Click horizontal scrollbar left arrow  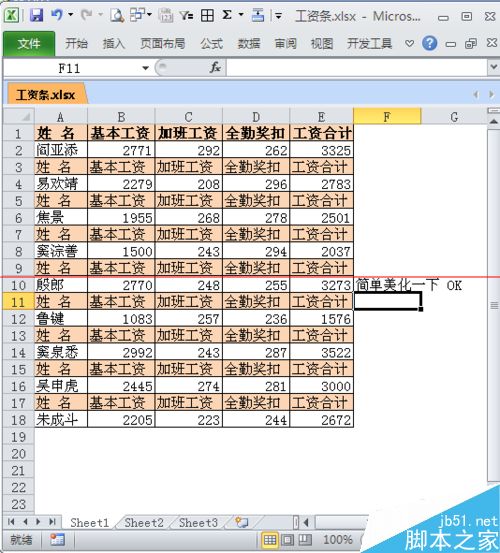pos(306,522)
